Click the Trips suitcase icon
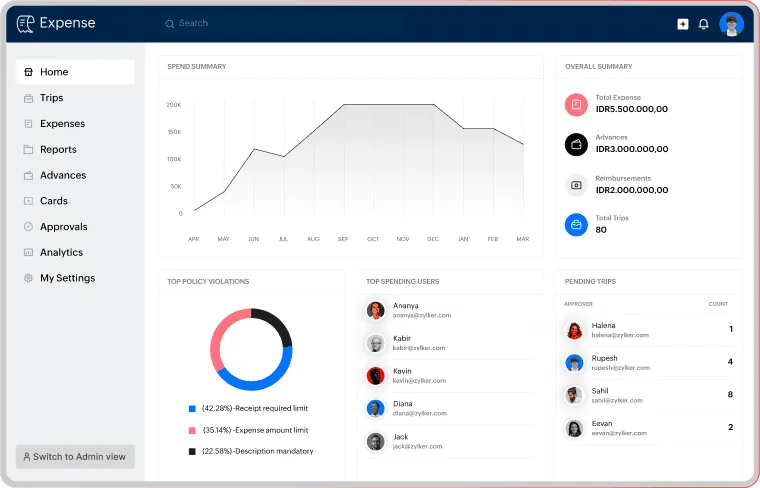Image resolution: width=760 pixels, height=488 pixels. (29, 98)
